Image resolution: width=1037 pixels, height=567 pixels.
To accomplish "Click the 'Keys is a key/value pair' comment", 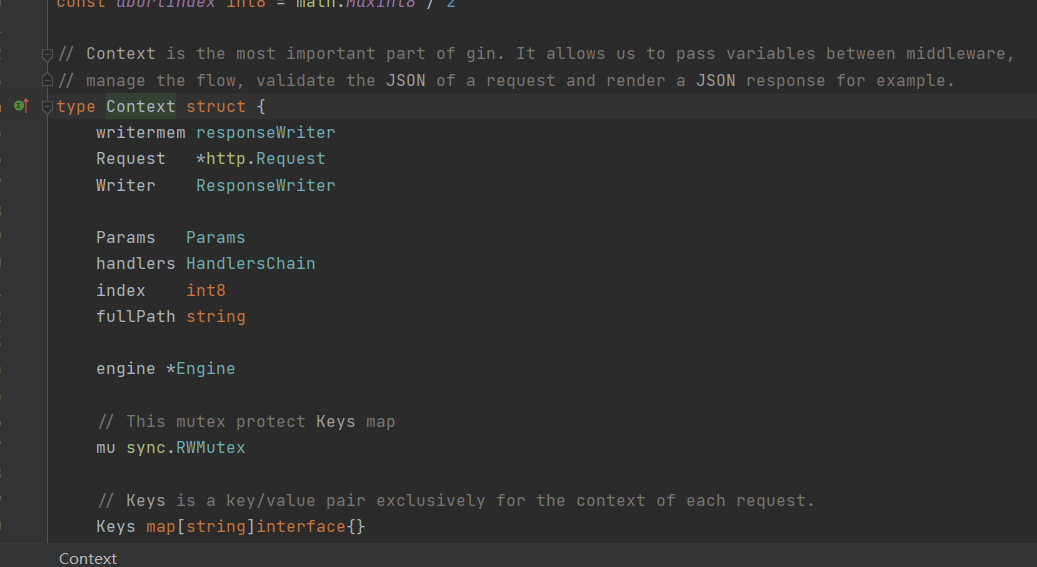I will pos(456,500).
